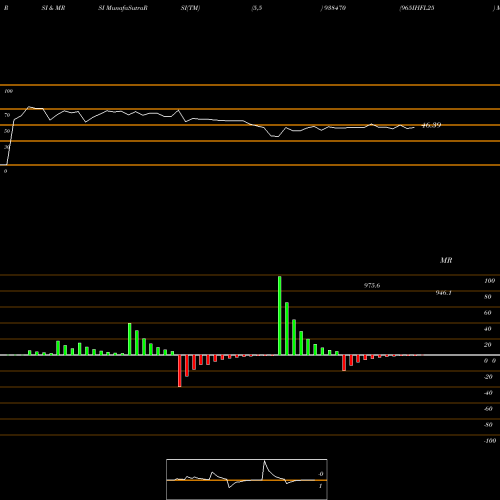The image size is (500, 500).
Task: Click the 946.1 value label
Action: click(x=444, y=293)
